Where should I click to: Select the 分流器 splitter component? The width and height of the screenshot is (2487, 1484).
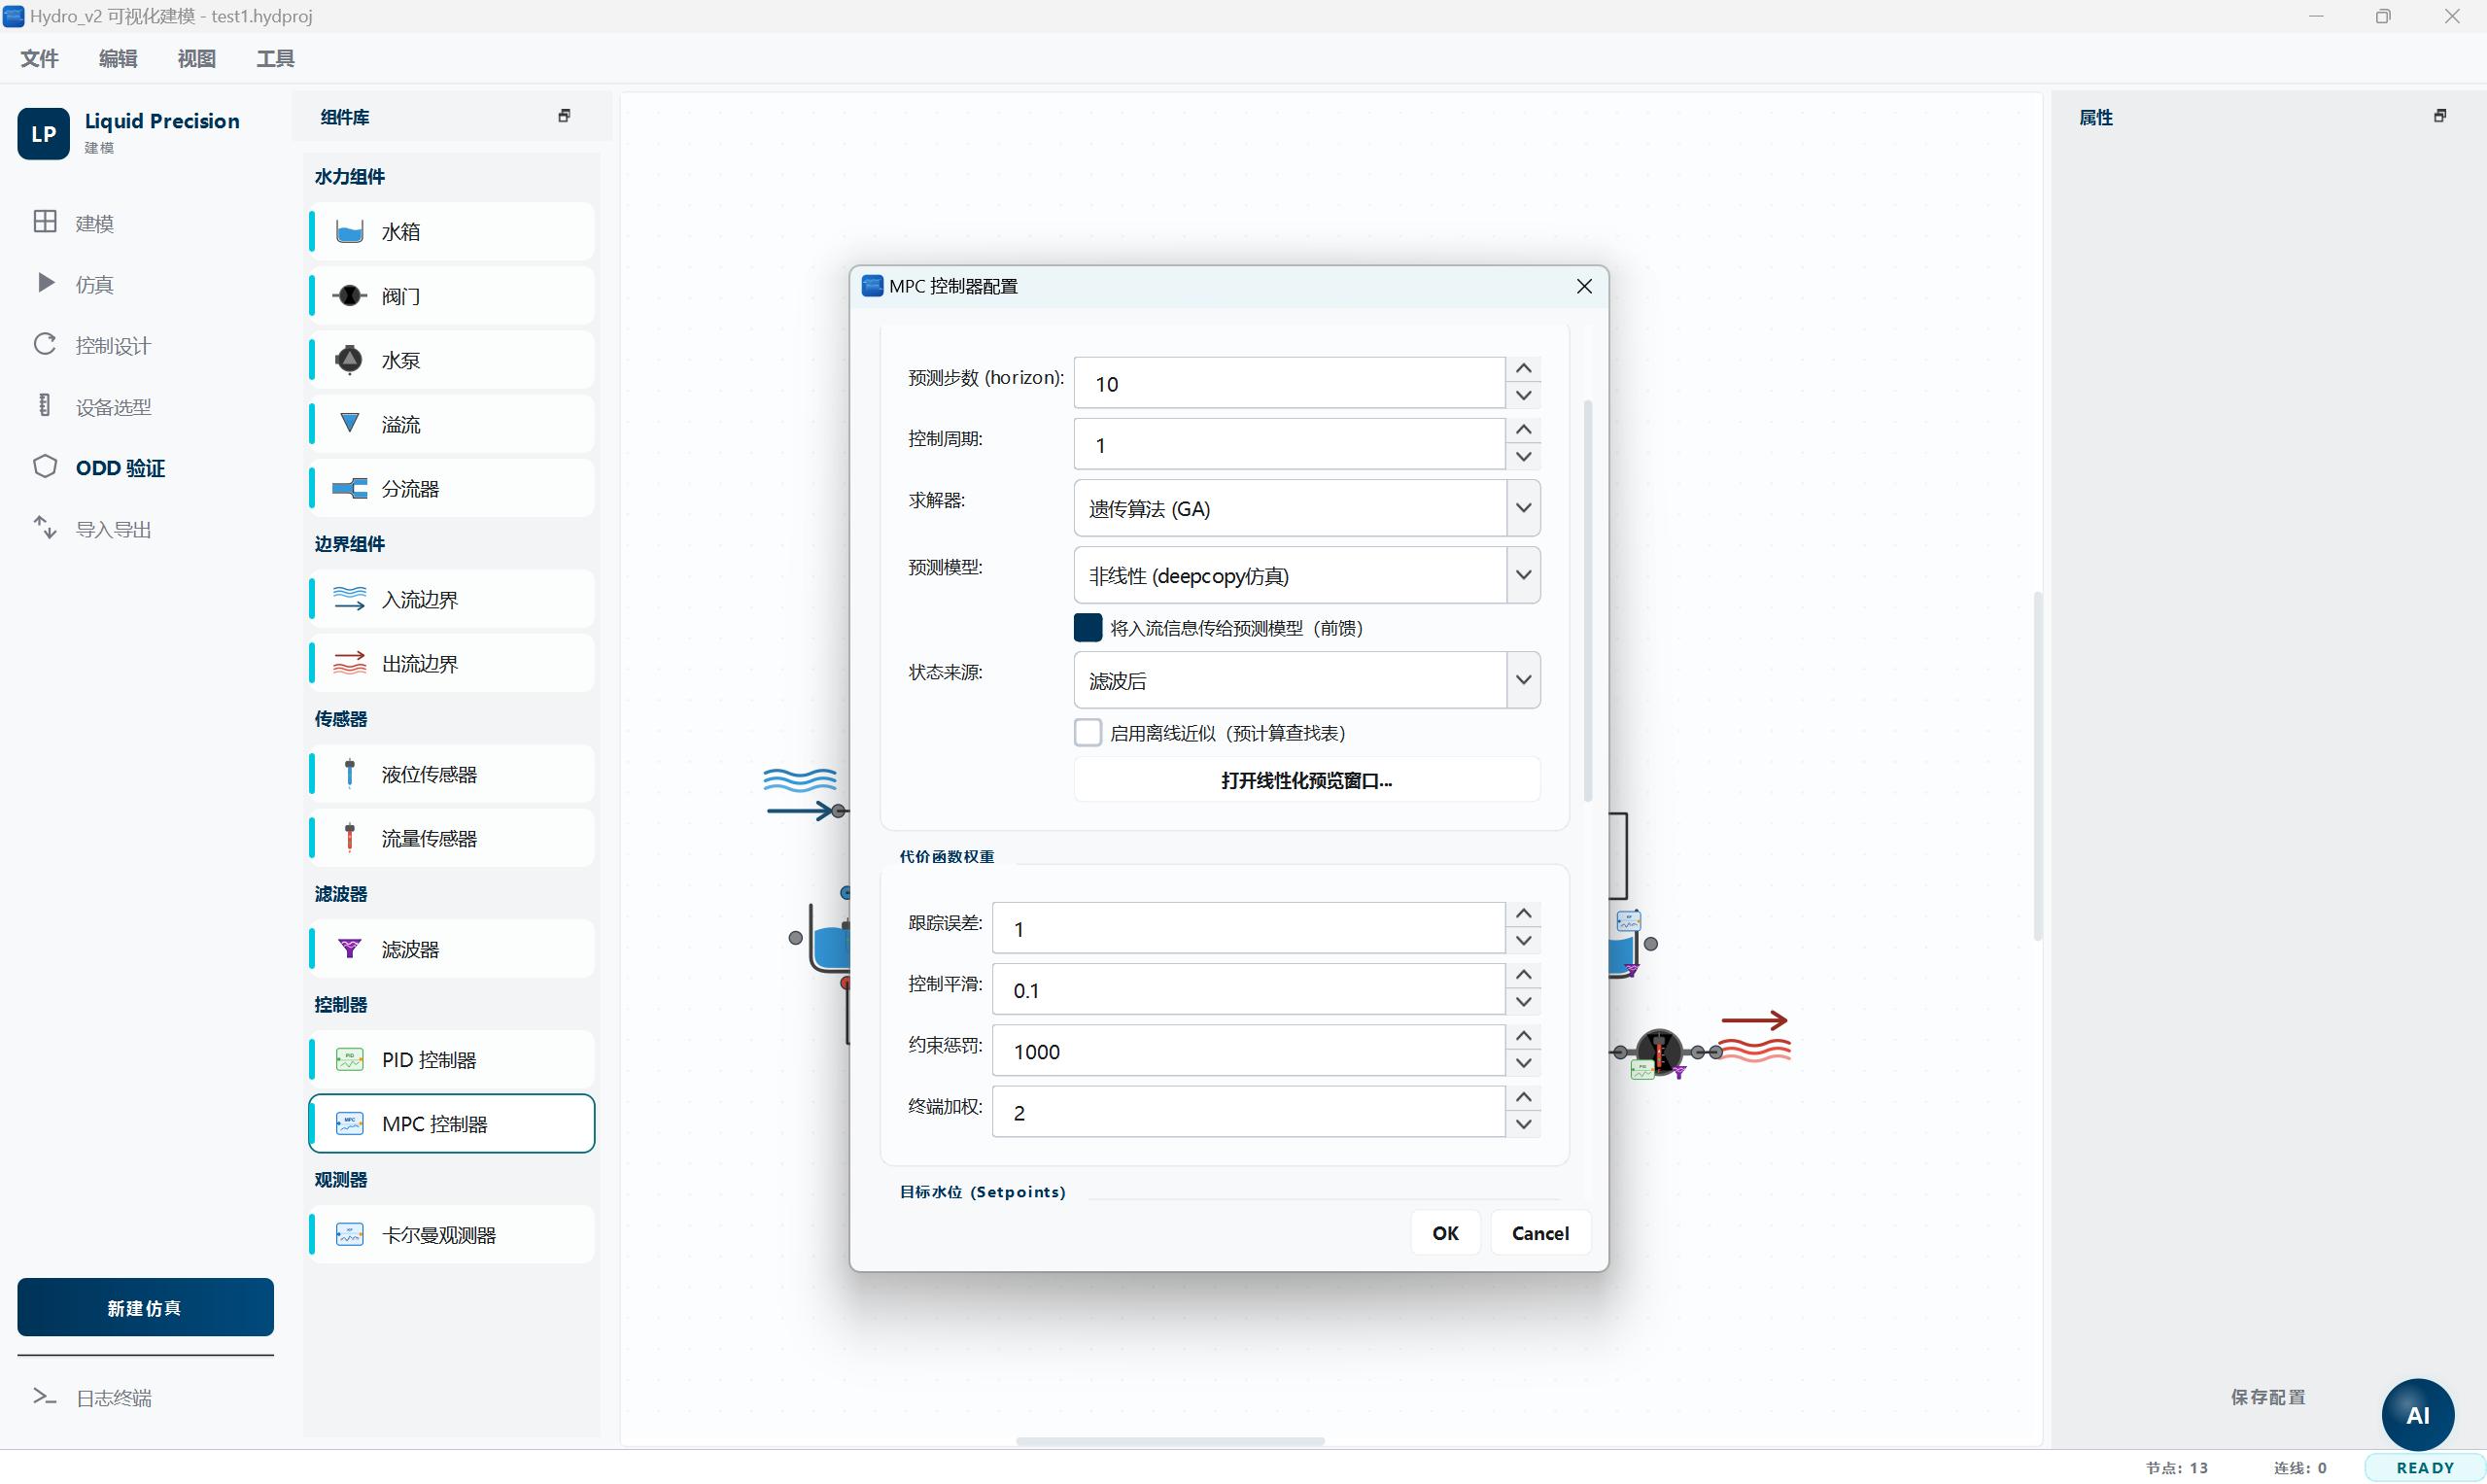point(451,489)
